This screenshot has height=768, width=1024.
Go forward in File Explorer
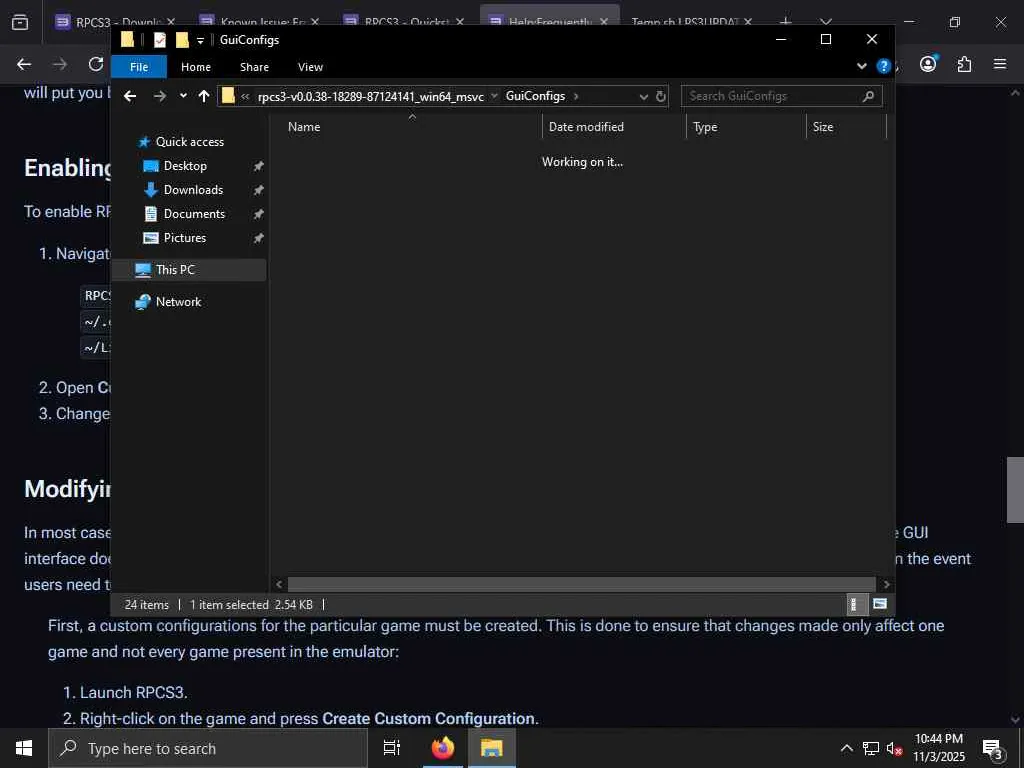click(x=159, y=96)
